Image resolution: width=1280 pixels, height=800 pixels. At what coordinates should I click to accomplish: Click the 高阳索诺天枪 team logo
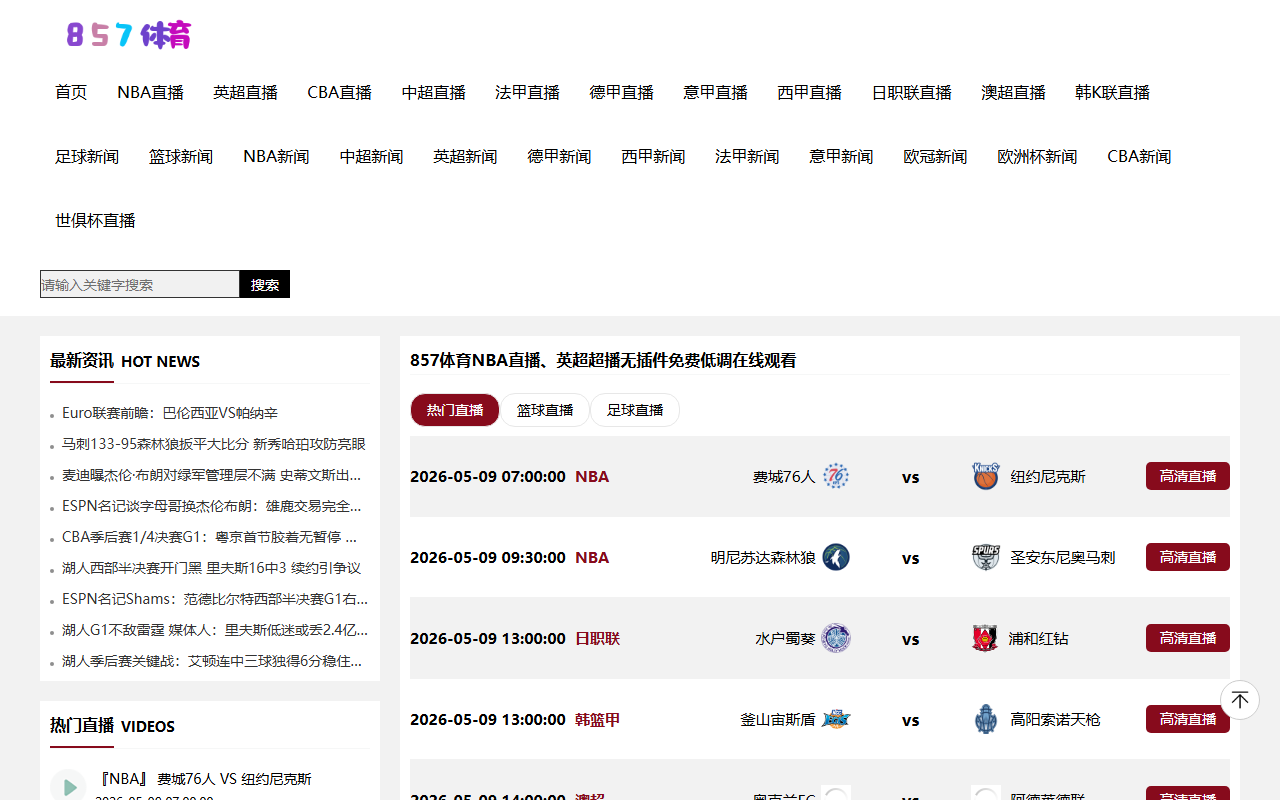(986, 719)
